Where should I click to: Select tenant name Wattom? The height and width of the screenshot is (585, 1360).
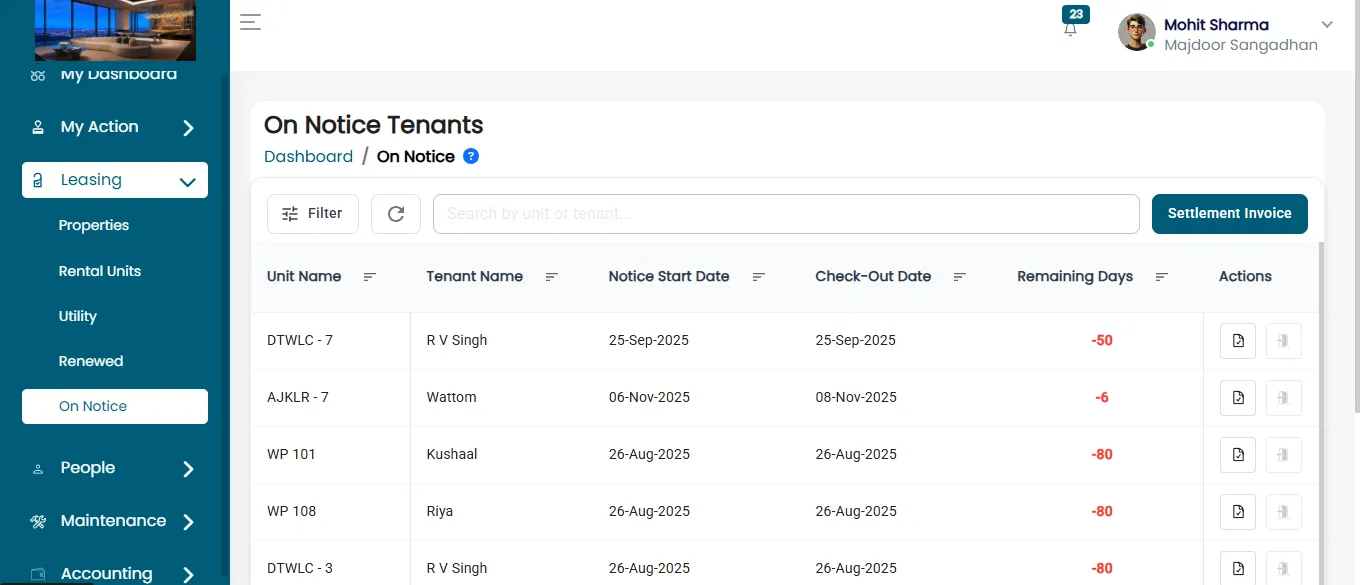(452, 397)
